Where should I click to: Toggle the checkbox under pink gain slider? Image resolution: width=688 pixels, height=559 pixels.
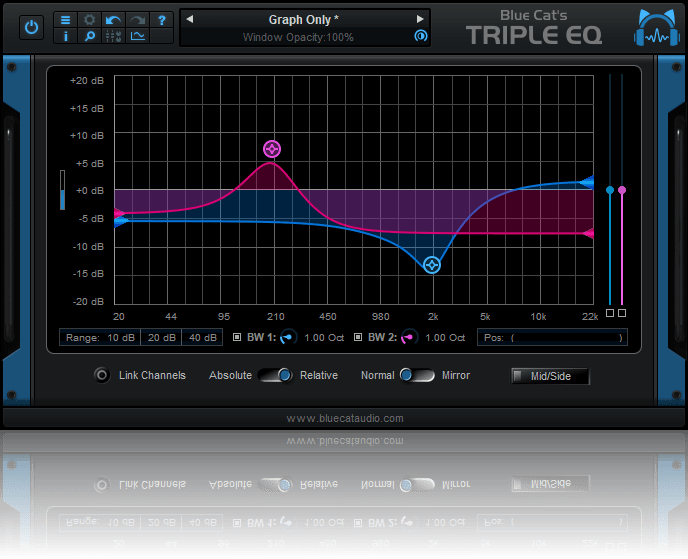point(622,313)
